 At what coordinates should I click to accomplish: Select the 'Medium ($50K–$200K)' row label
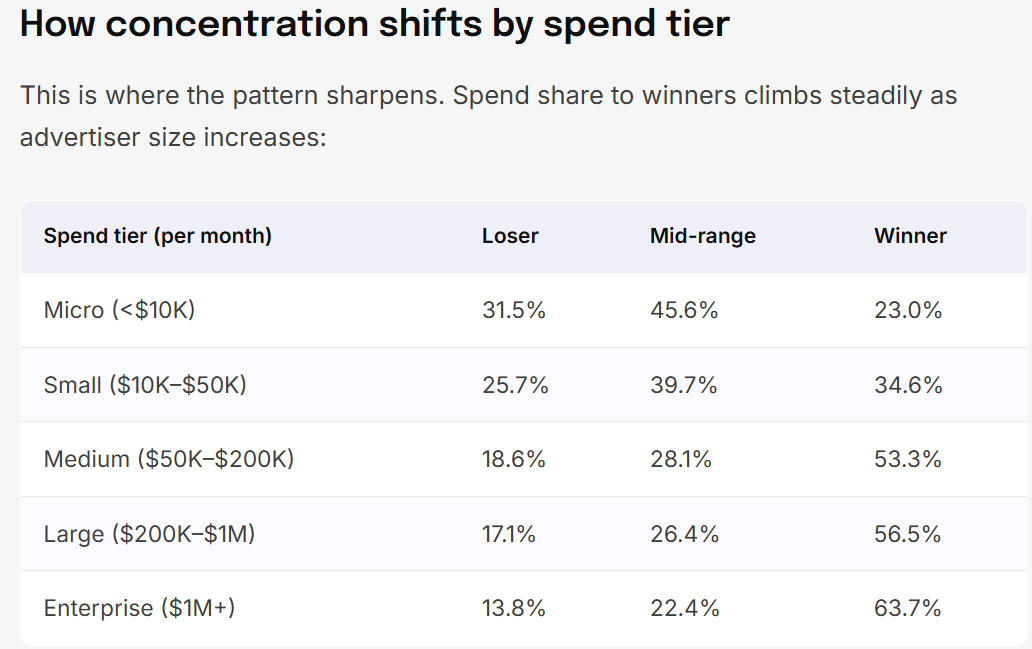[168, 459]
